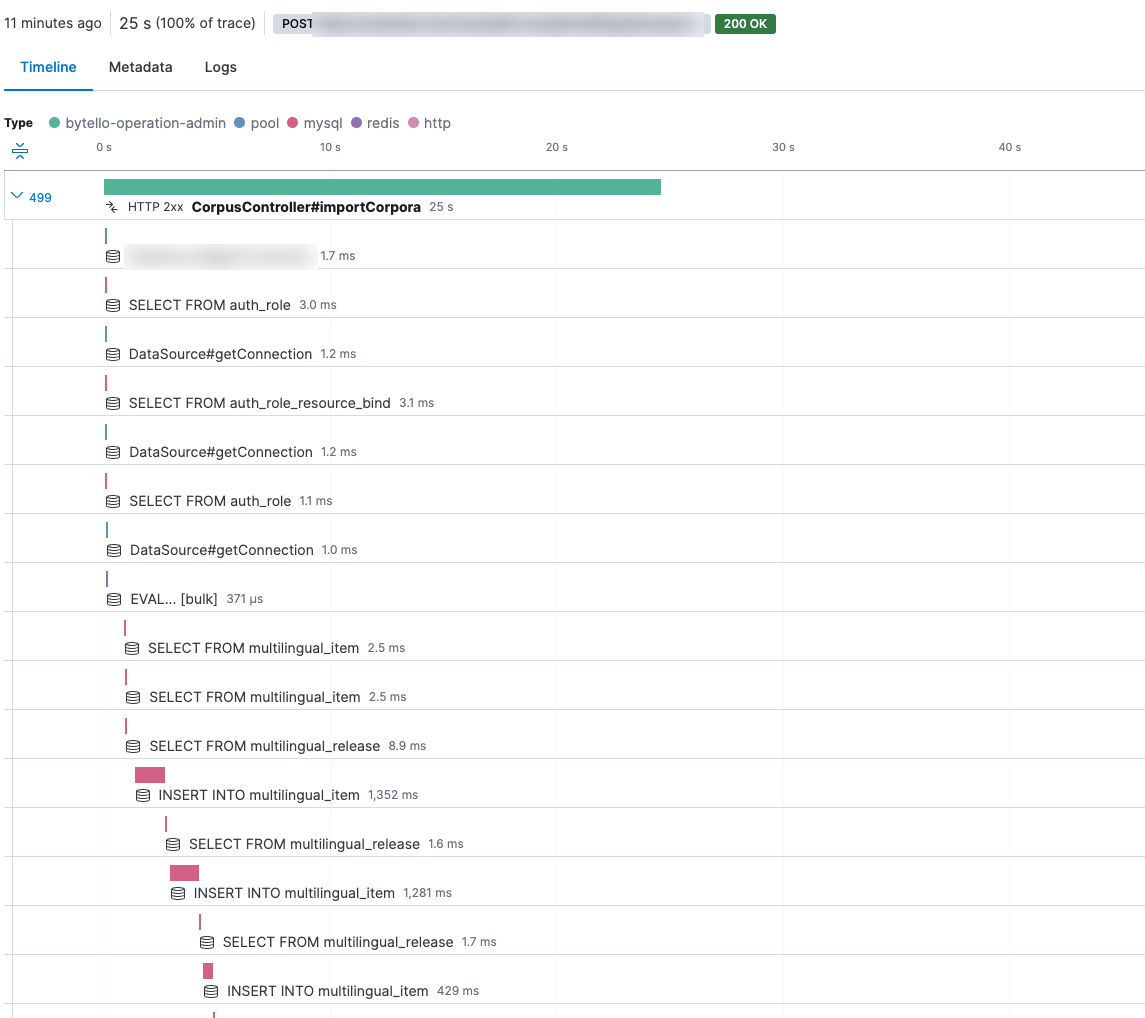Viewport: 1145px width, 1018px height.
Task: Click the collapse-all spans icon
Action: [x=20, y=151]
